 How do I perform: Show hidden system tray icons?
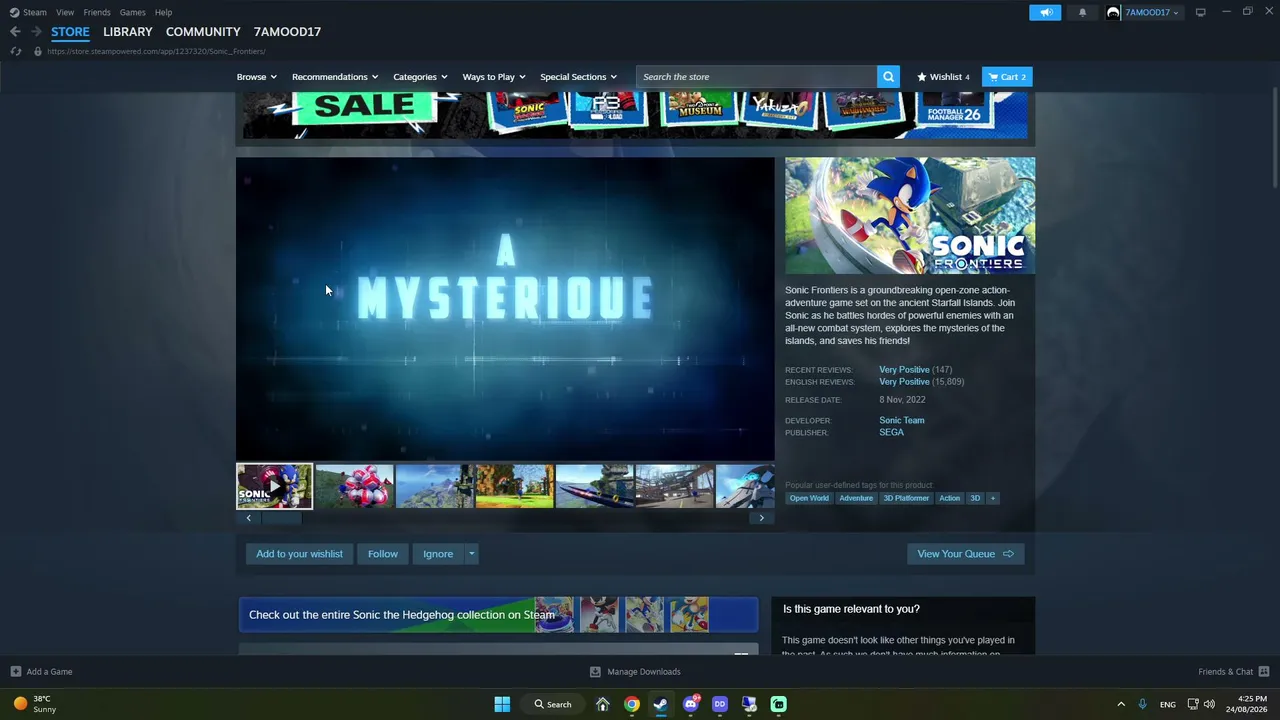[1121, 704]
